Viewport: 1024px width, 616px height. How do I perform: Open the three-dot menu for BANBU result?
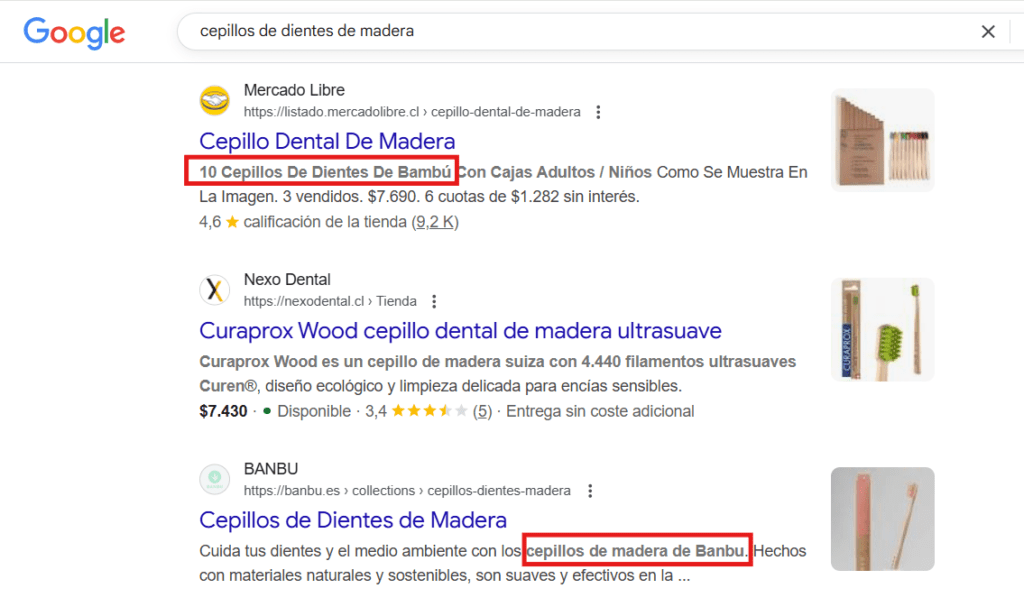click(590, 491)
